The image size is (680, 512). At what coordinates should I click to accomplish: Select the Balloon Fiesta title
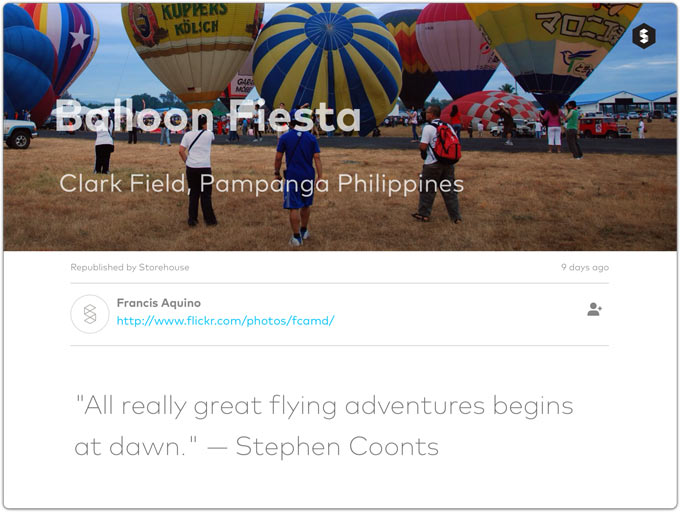click(x=208, y=116)
